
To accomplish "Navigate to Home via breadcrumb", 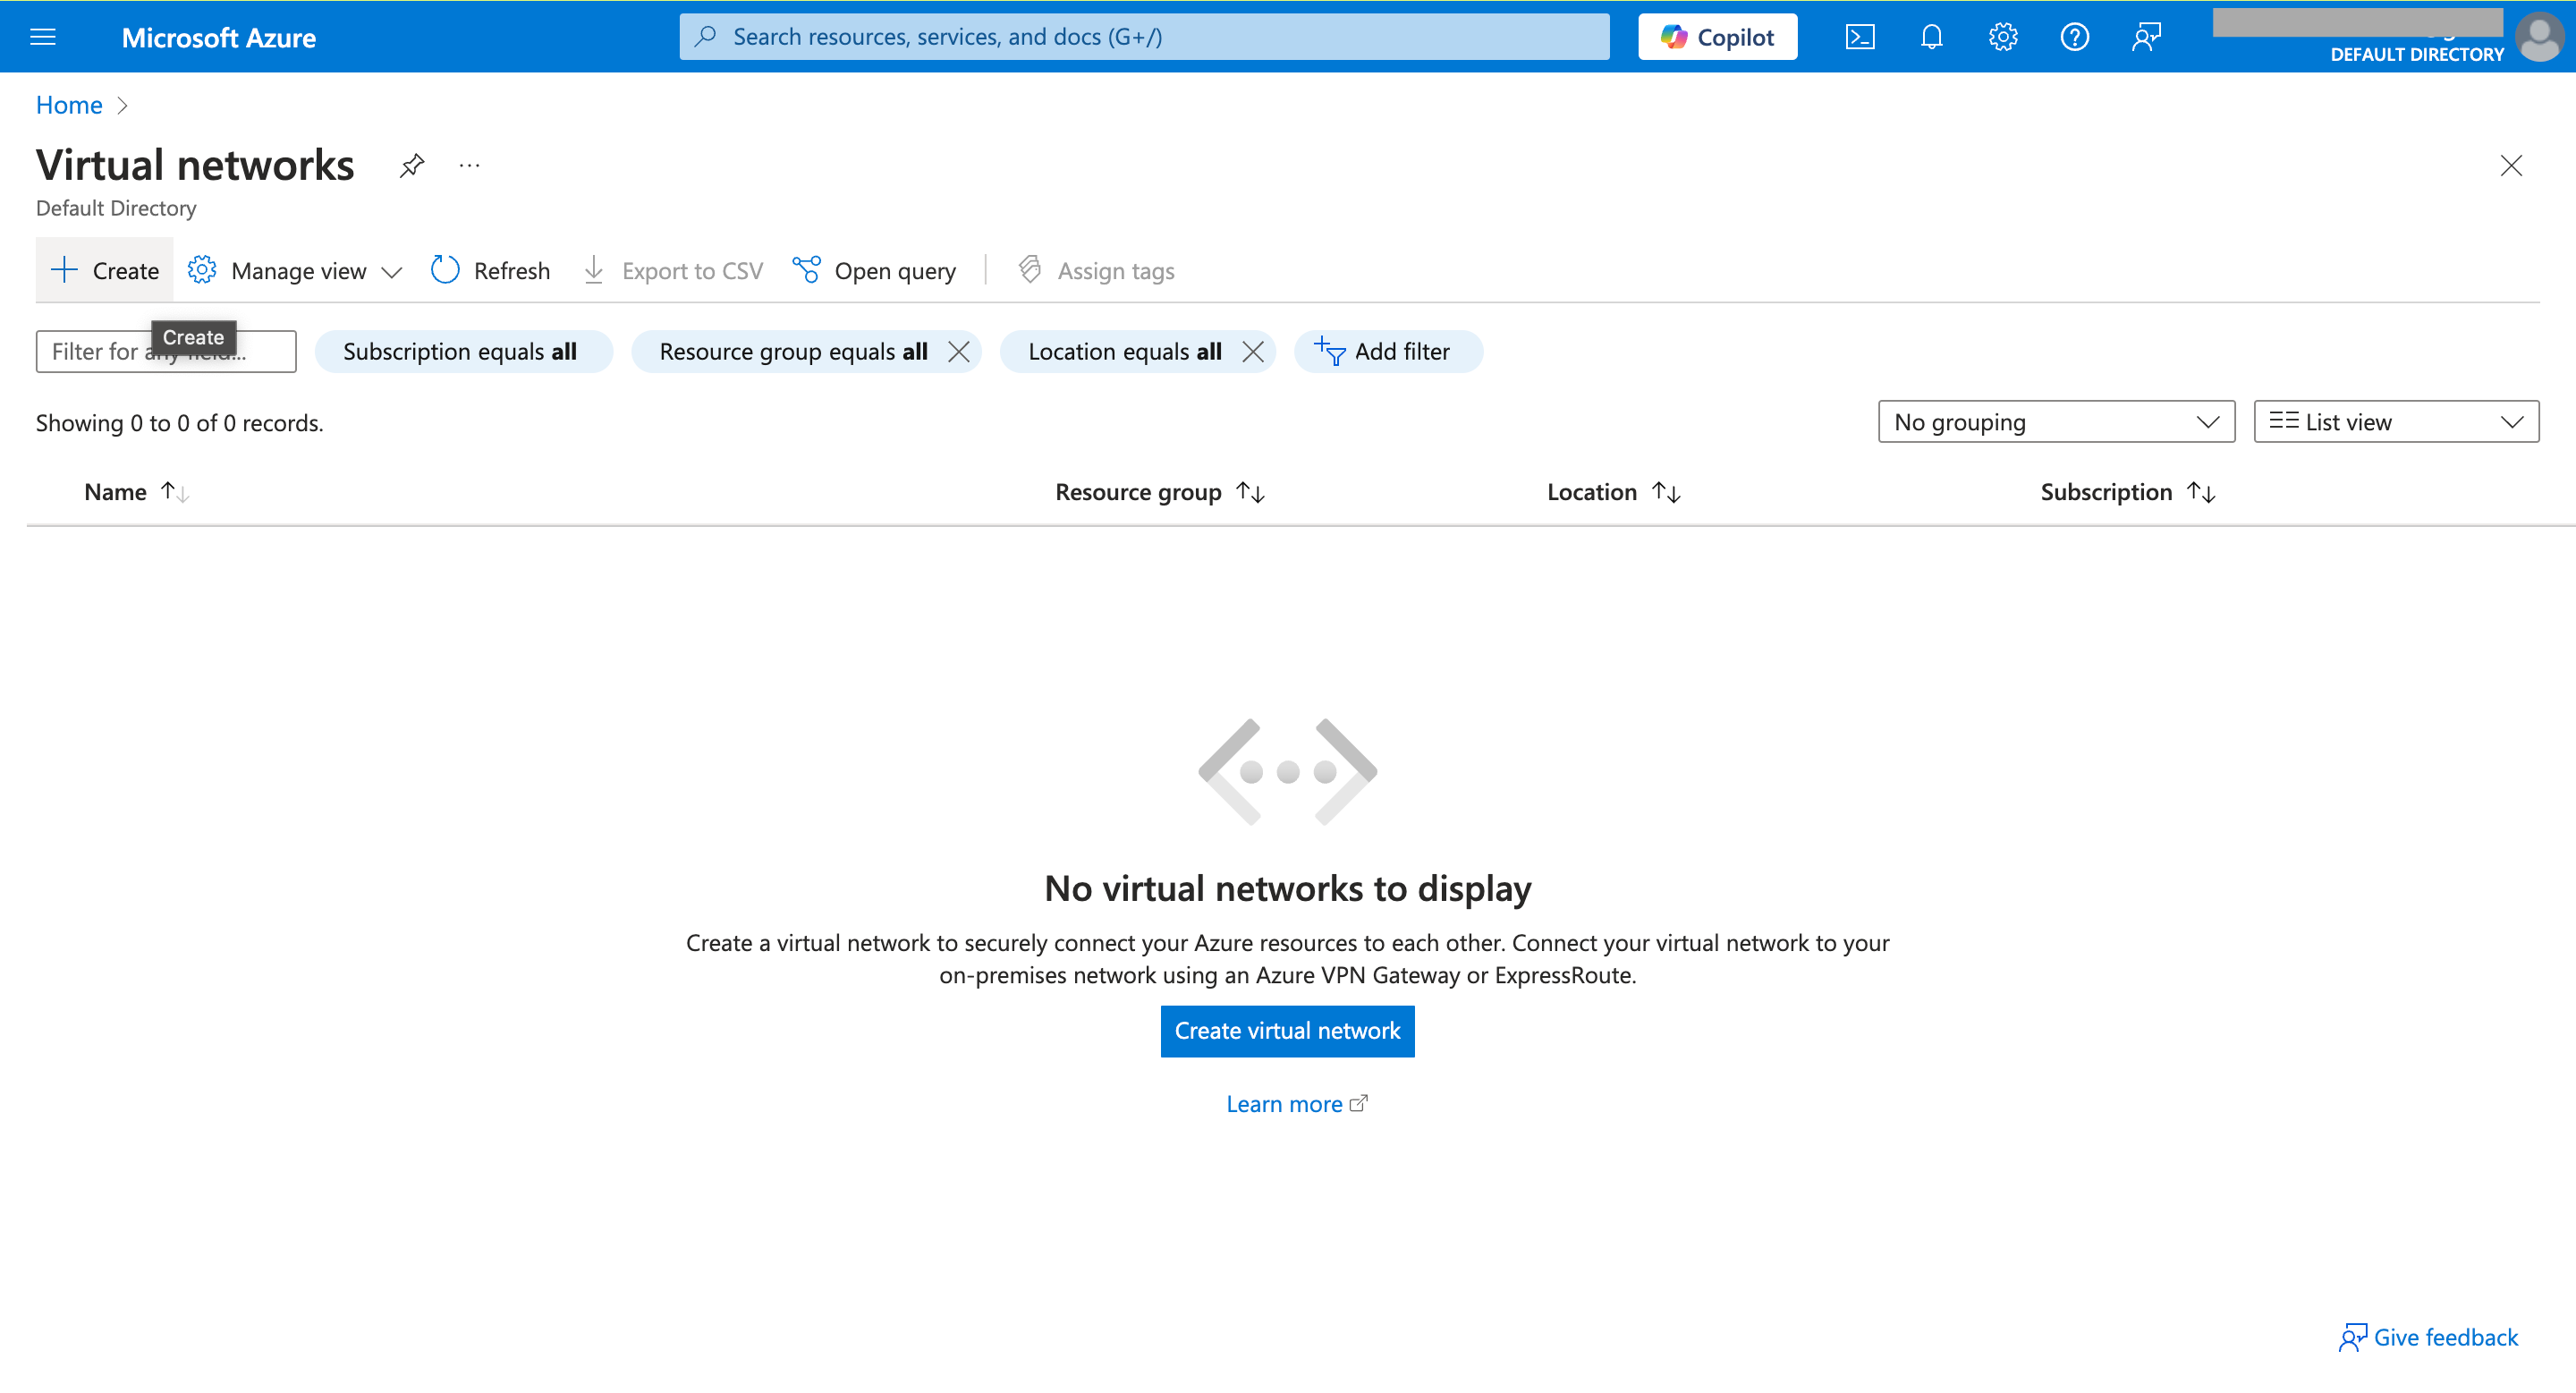I will point(68,104).
